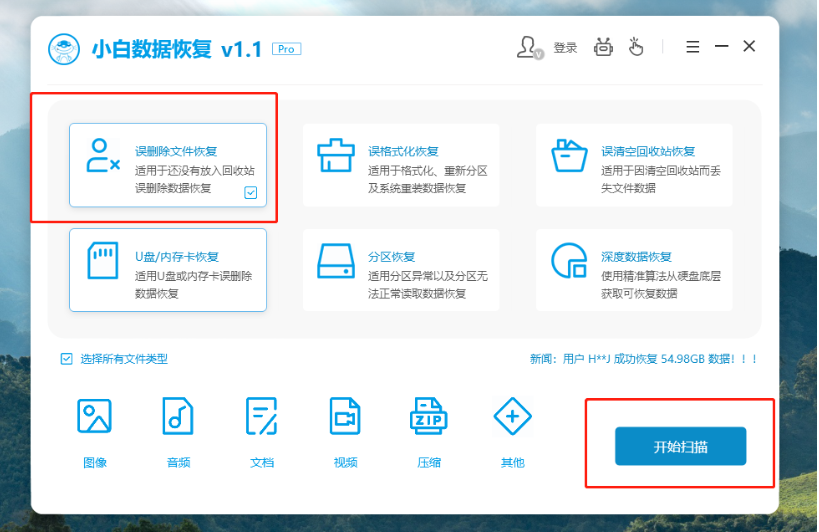
Task: Choose the 误格式化恢复 recovery mode
Action: [x=400, y=166]
